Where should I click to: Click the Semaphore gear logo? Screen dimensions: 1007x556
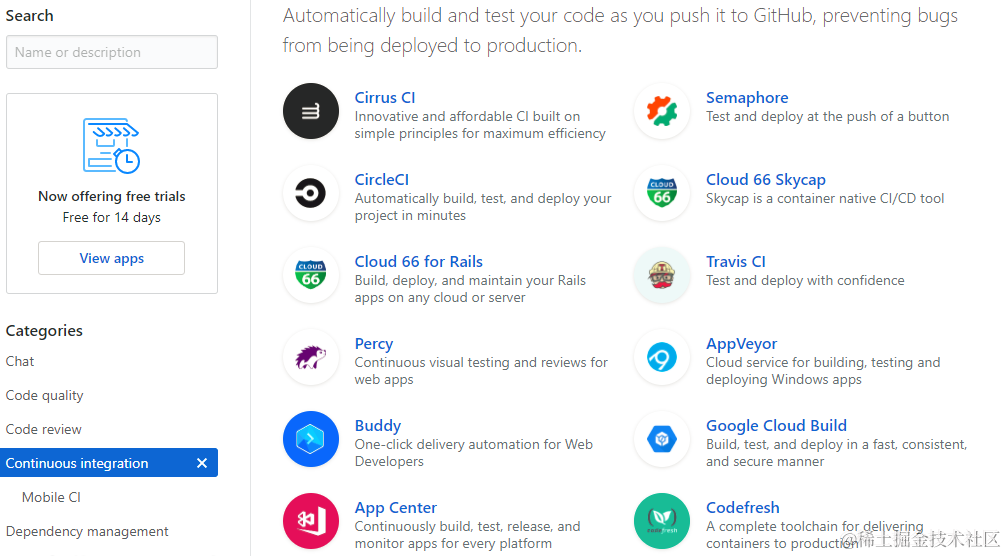click(662, 111)
